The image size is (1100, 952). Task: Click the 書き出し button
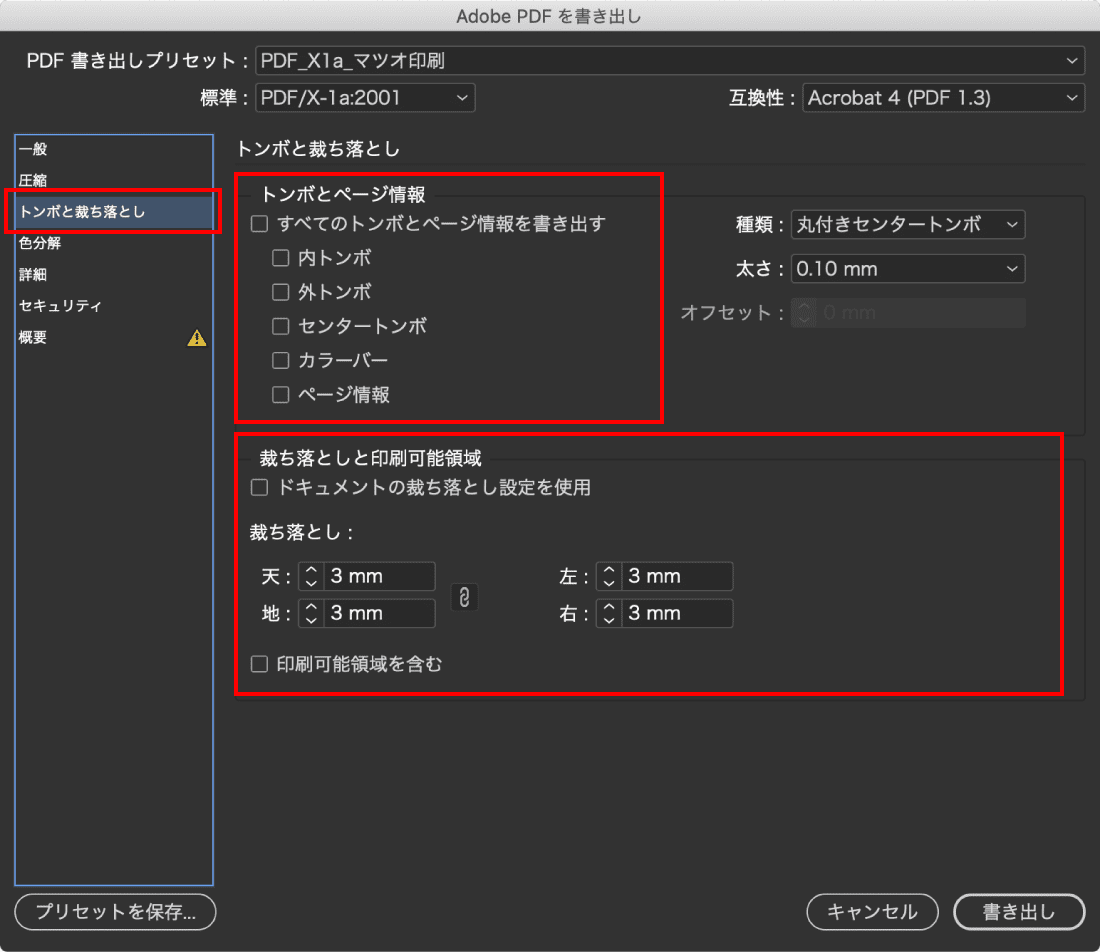1019,912
